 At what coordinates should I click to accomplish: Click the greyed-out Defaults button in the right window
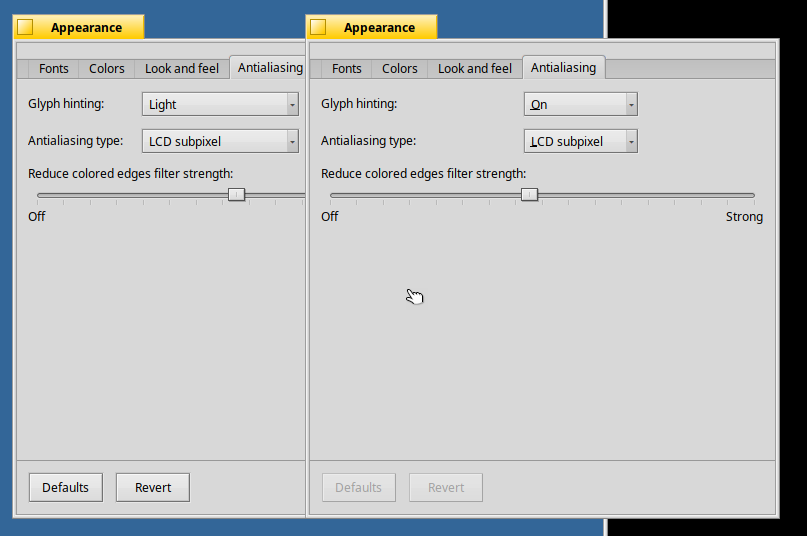pos(359,487)
